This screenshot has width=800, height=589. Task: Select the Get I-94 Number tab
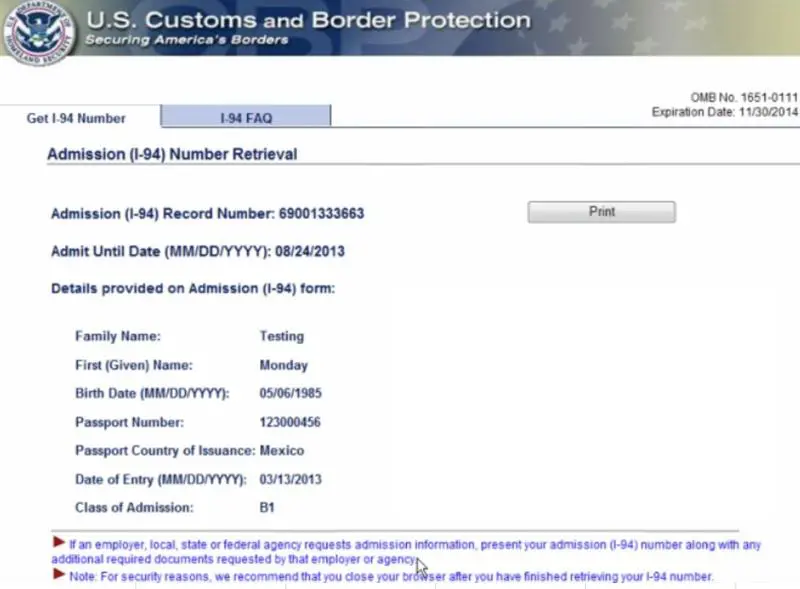[x=76, y=118]
